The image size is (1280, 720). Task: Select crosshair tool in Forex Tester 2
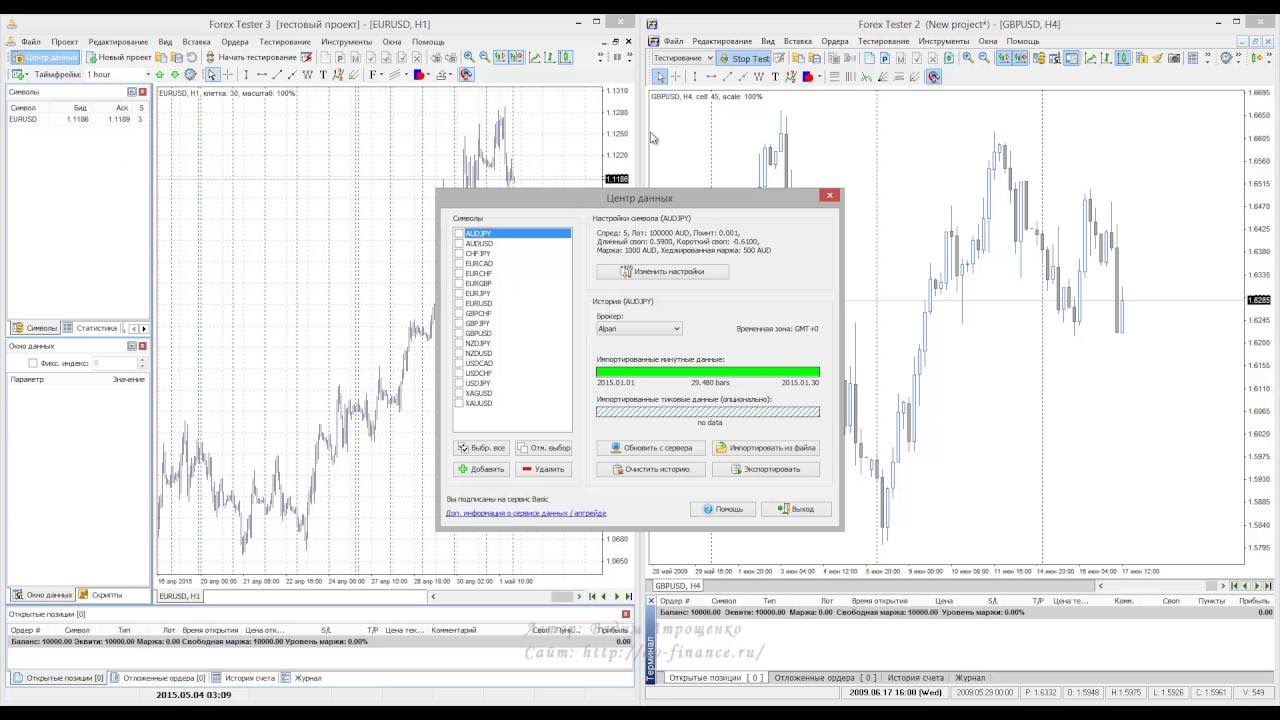pyautogui.click(x=675, y=76)
